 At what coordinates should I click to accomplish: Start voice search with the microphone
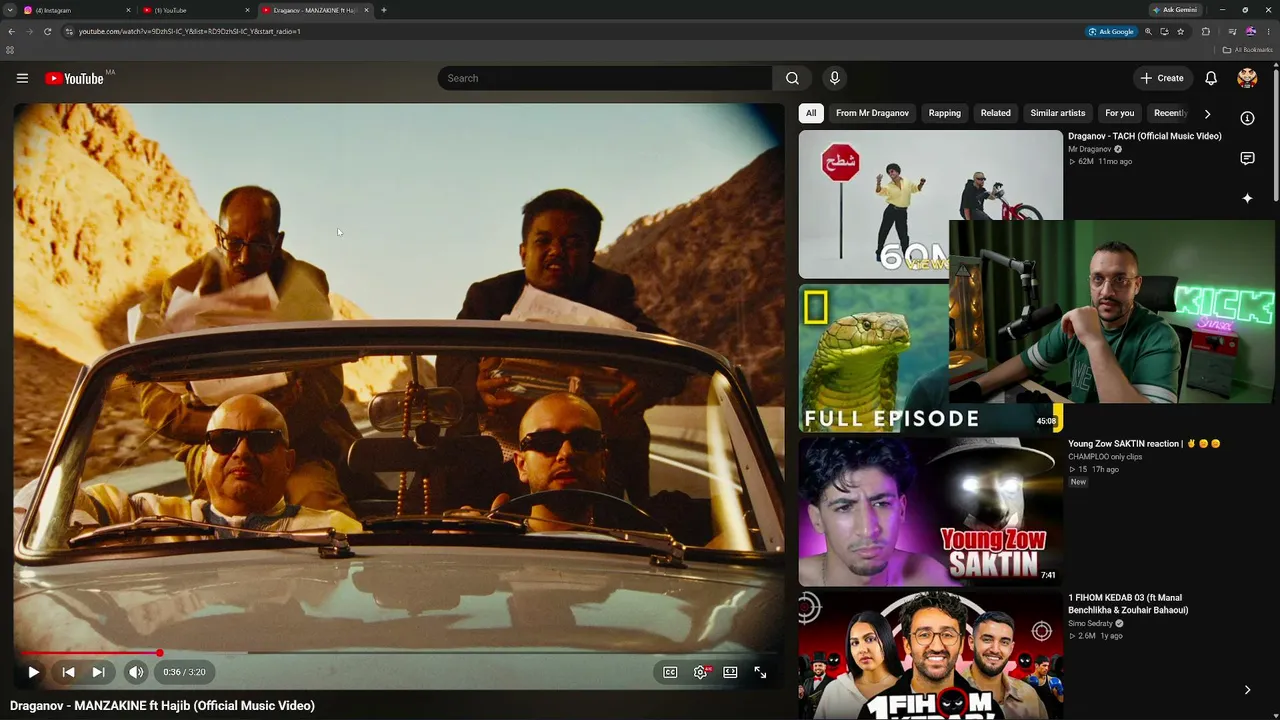[x=834, y=78]
